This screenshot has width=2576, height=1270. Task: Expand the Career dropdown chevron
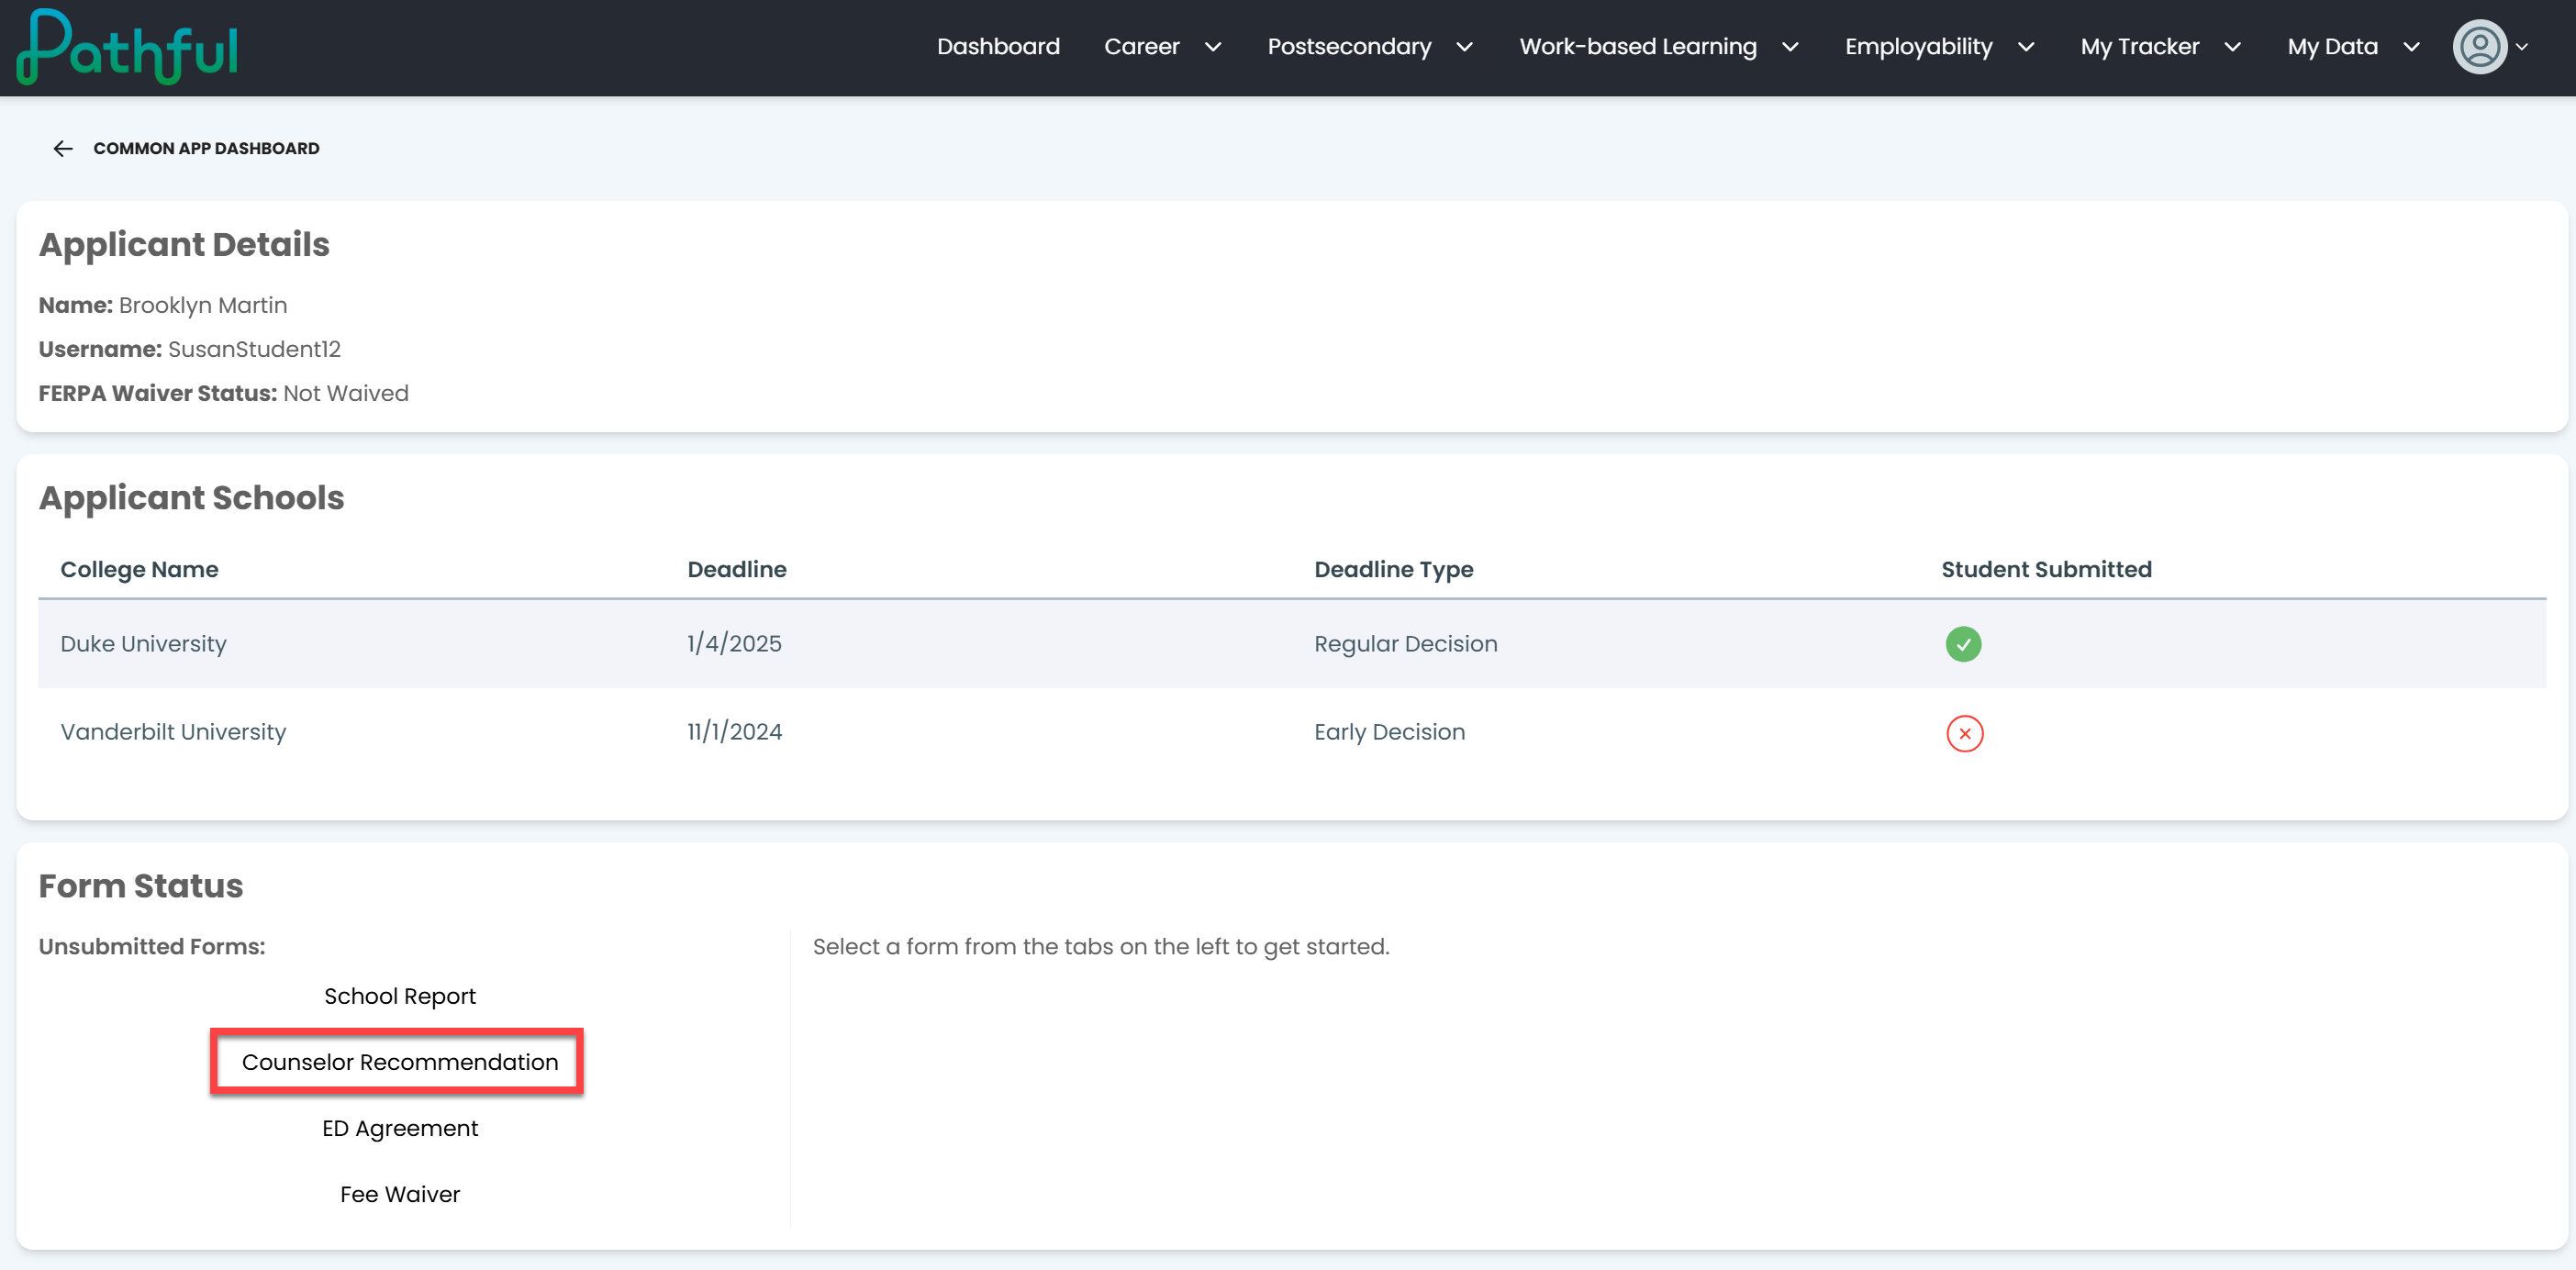(1213, 47)
